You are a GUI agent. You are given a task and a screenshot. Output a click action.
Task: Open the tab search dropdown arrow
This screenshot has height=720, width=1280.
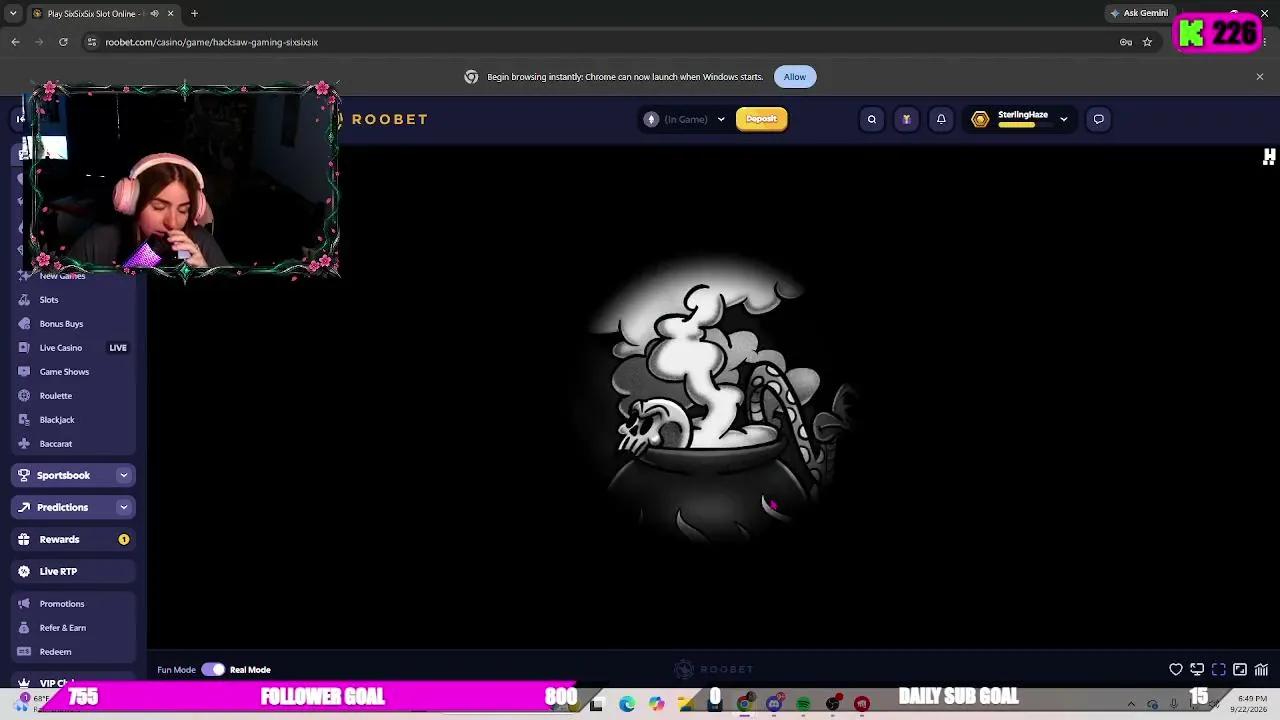[13, 13]
